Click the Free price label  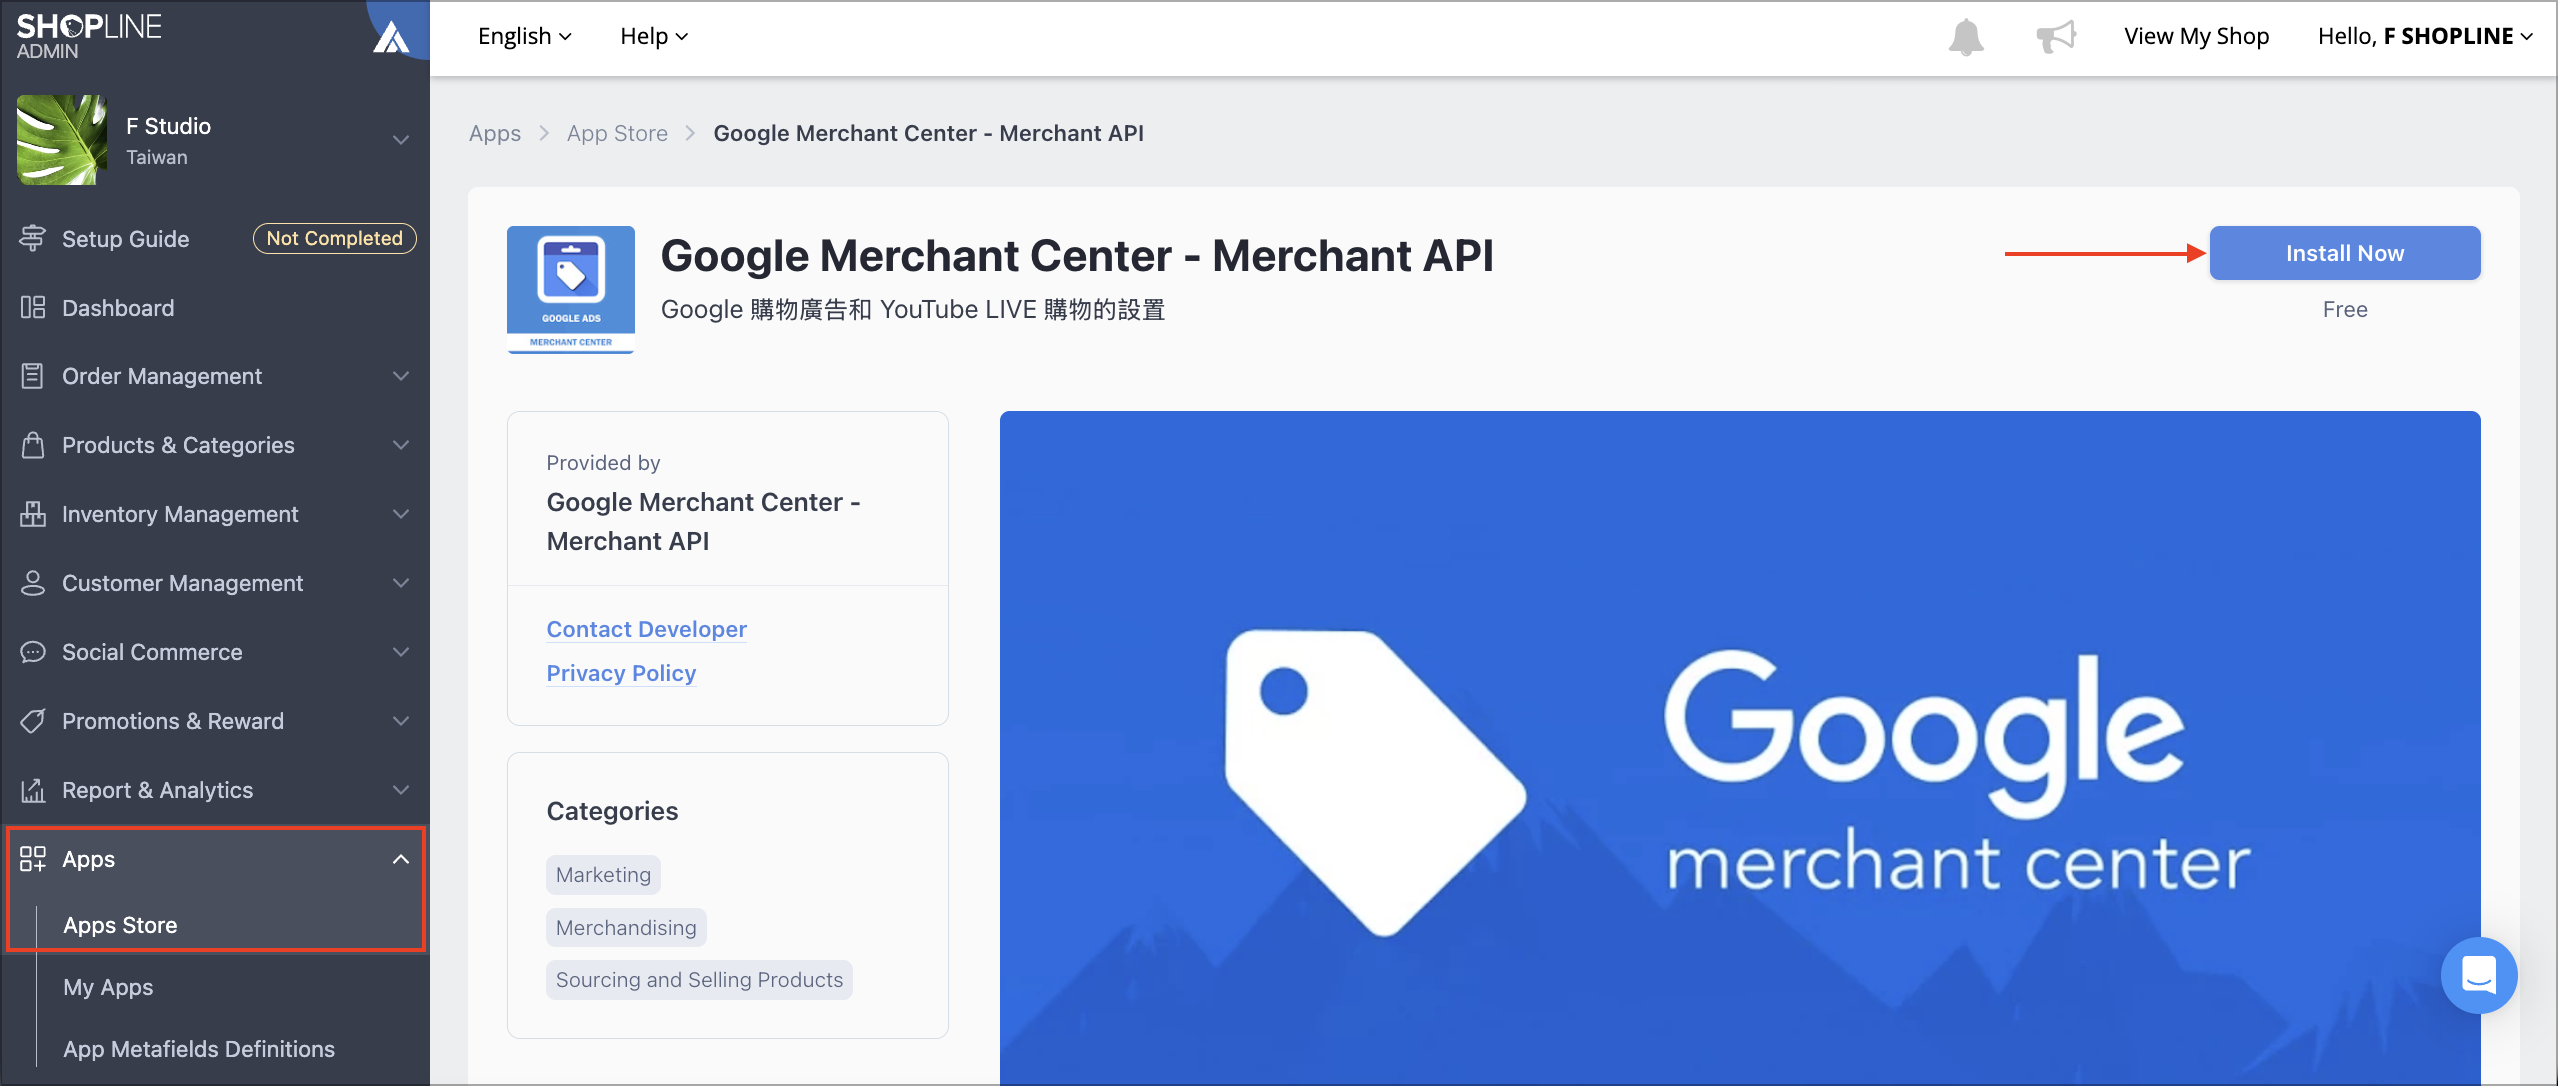(x=2344, y=310)
